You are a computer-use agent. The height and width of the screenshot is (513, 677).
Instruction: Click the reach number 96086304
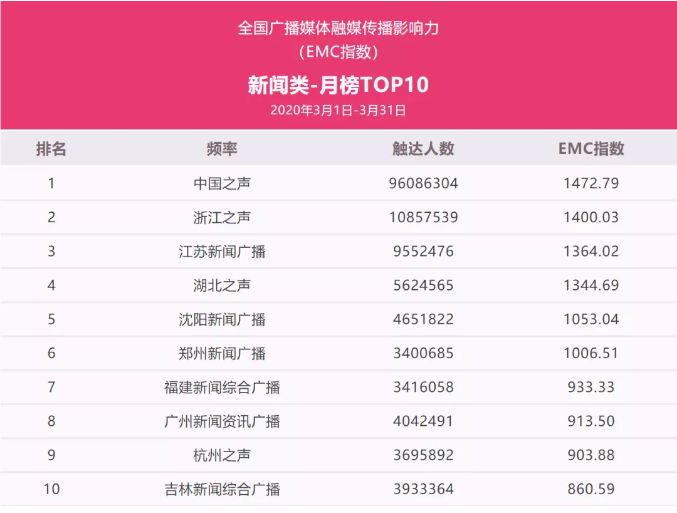tap(423, 184)
